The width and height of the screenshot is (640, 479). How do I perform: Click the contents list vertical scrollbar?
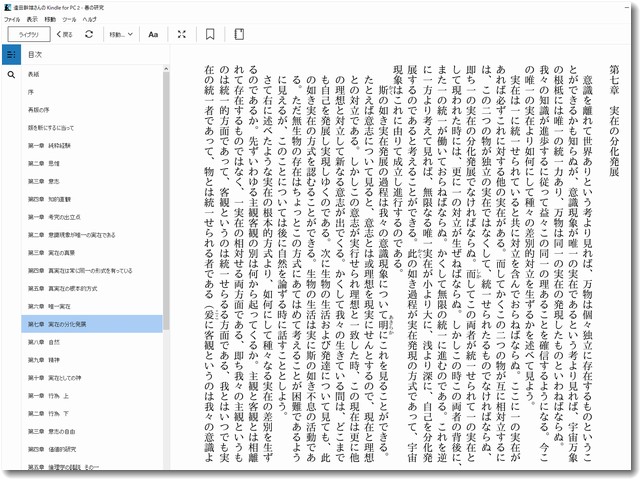[x=164, y=200]
